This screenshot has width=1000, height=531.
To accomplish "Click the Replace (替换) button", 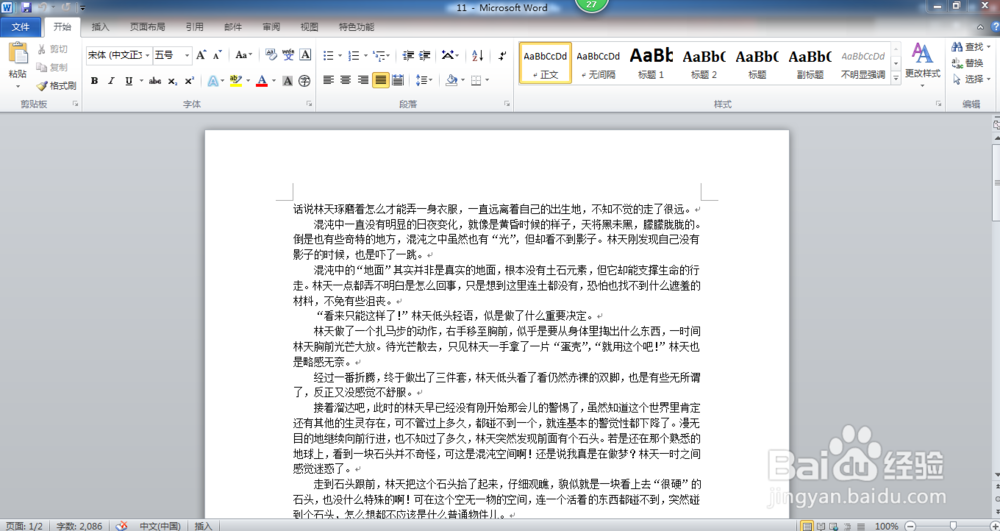I will [x=968, y=63].
